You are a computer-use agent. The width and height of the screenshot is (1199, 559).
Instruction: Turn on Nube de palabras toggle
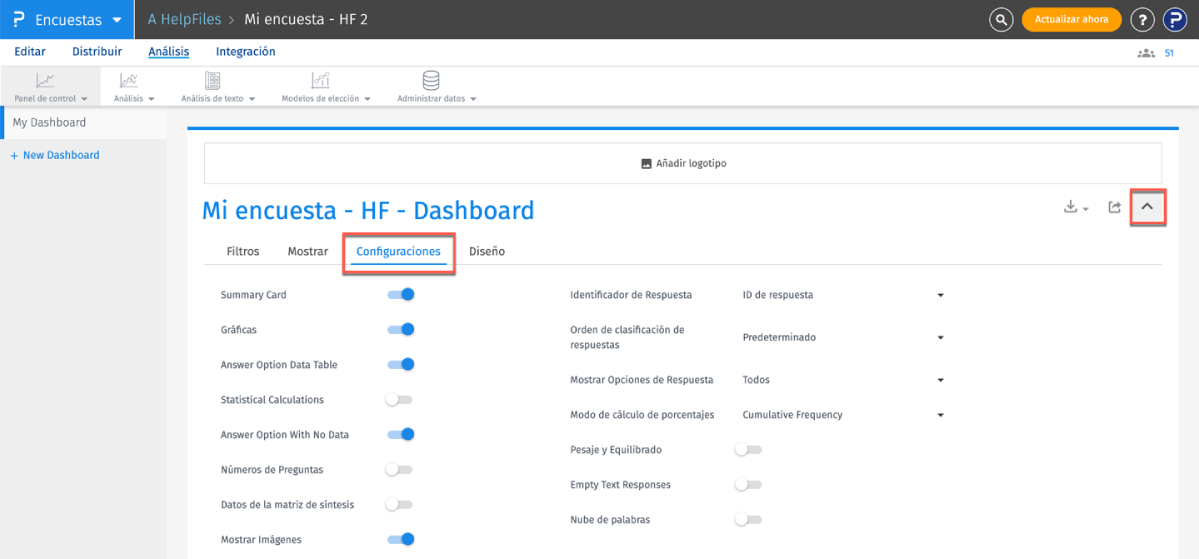point(748,520)
